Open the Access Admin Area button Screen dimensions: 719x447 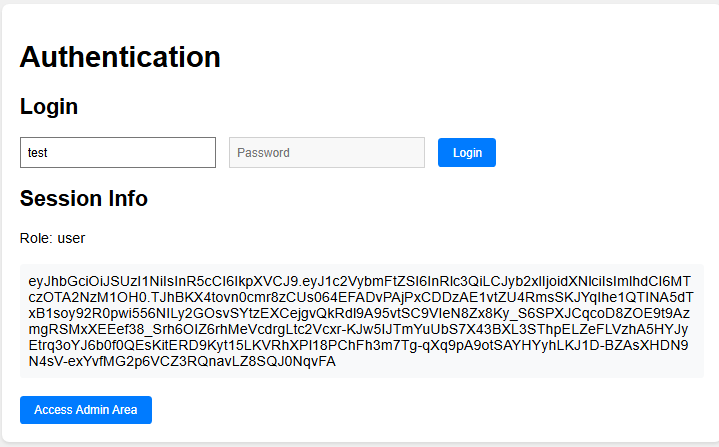point(85,410)
